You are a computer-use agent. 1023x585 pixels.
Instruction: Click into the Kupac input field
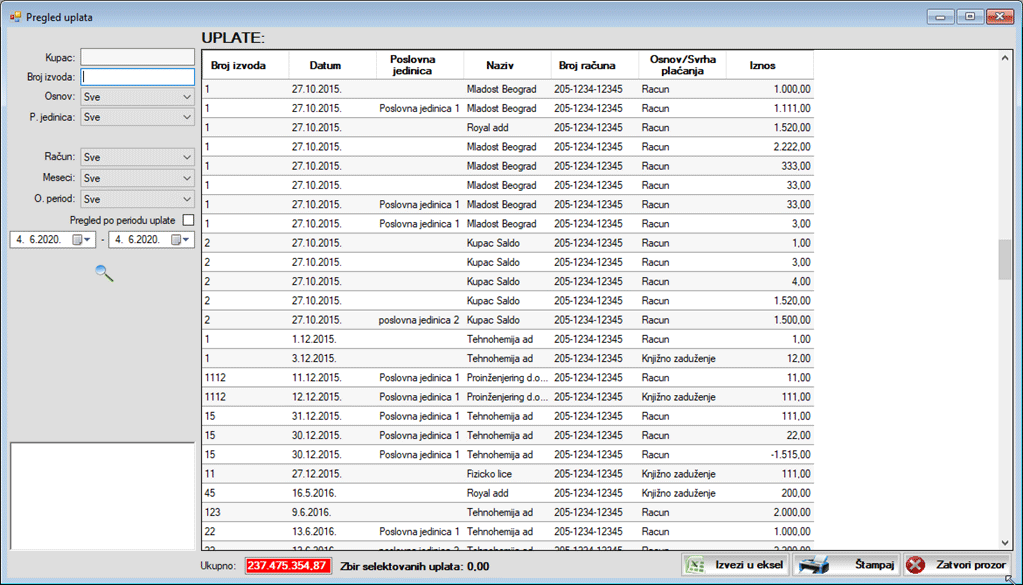click(138, 57)
